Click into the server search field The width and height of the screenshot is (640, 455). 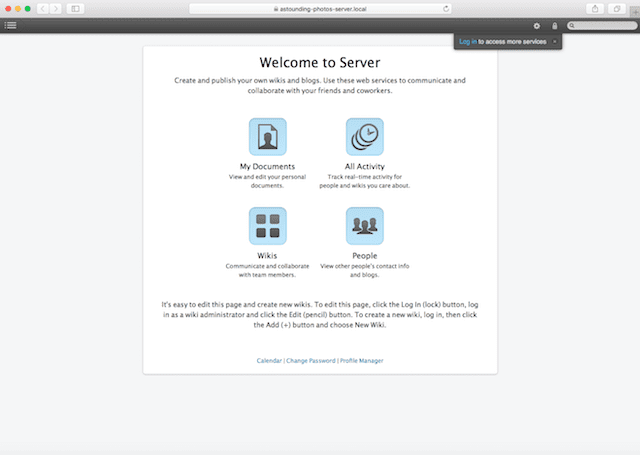(603, 25)
